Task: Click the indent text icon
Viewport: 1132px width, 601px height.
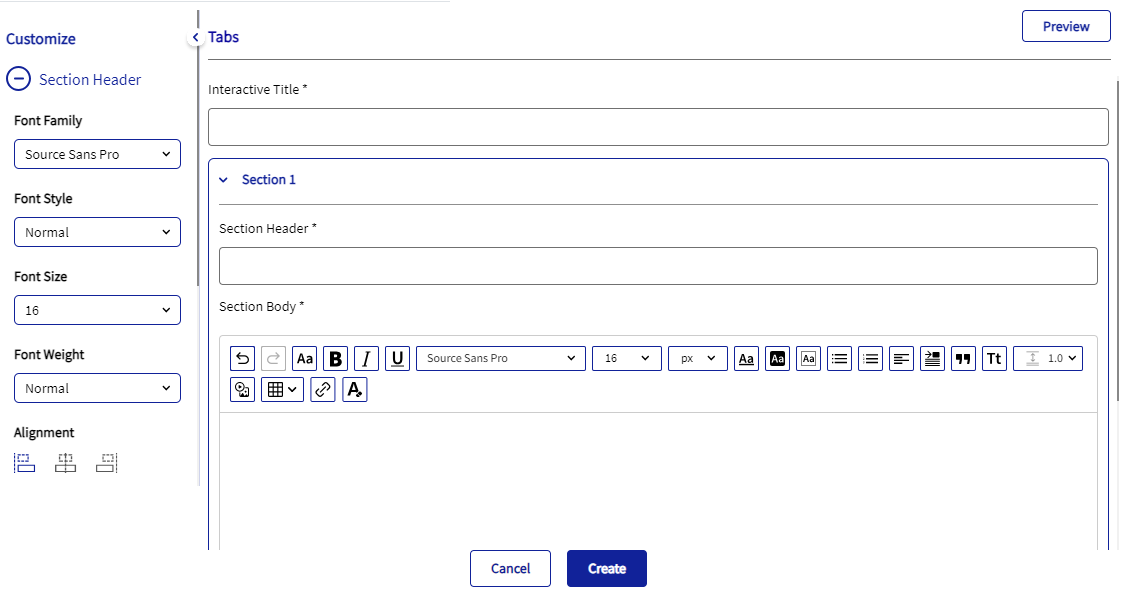Action: click(x=932, y=358)
